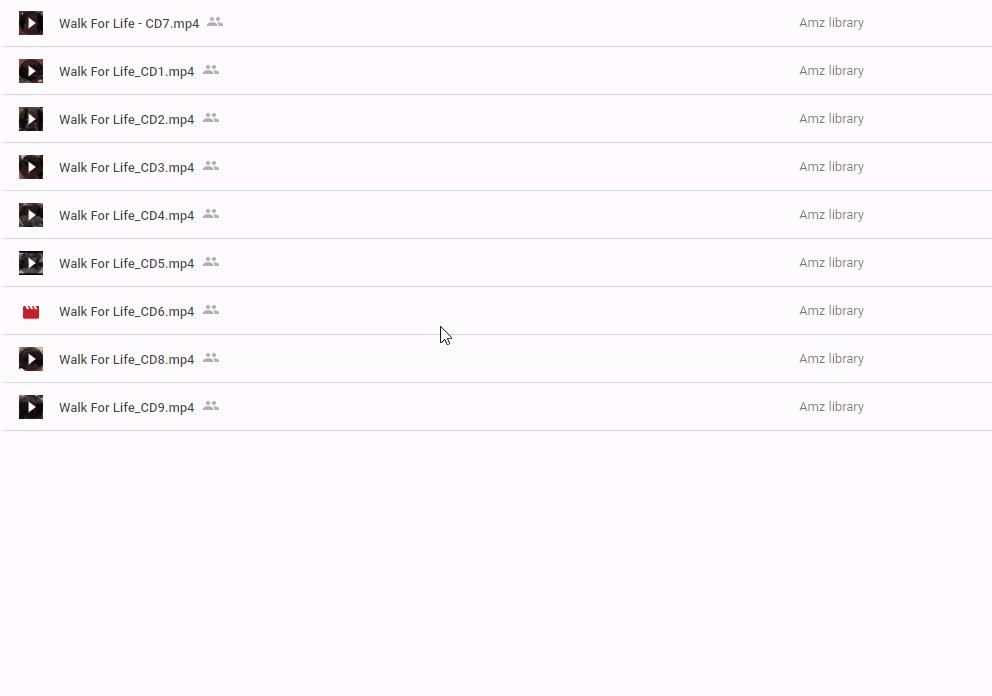Click the shared icon beside Walk For Life - CD7.mp4
The image size is (992, 696).
(x=215, y=22)
